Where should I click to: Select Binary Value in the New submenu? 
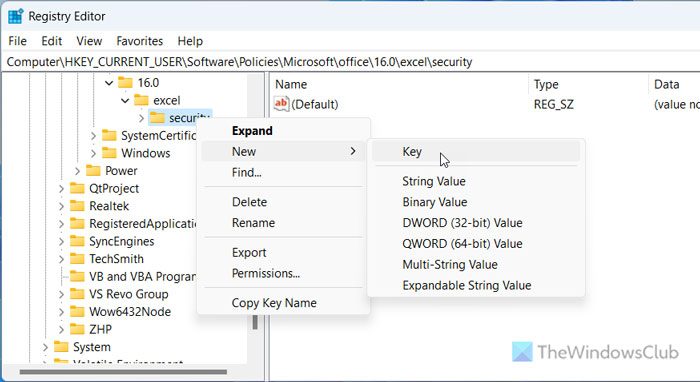point(476,202)
